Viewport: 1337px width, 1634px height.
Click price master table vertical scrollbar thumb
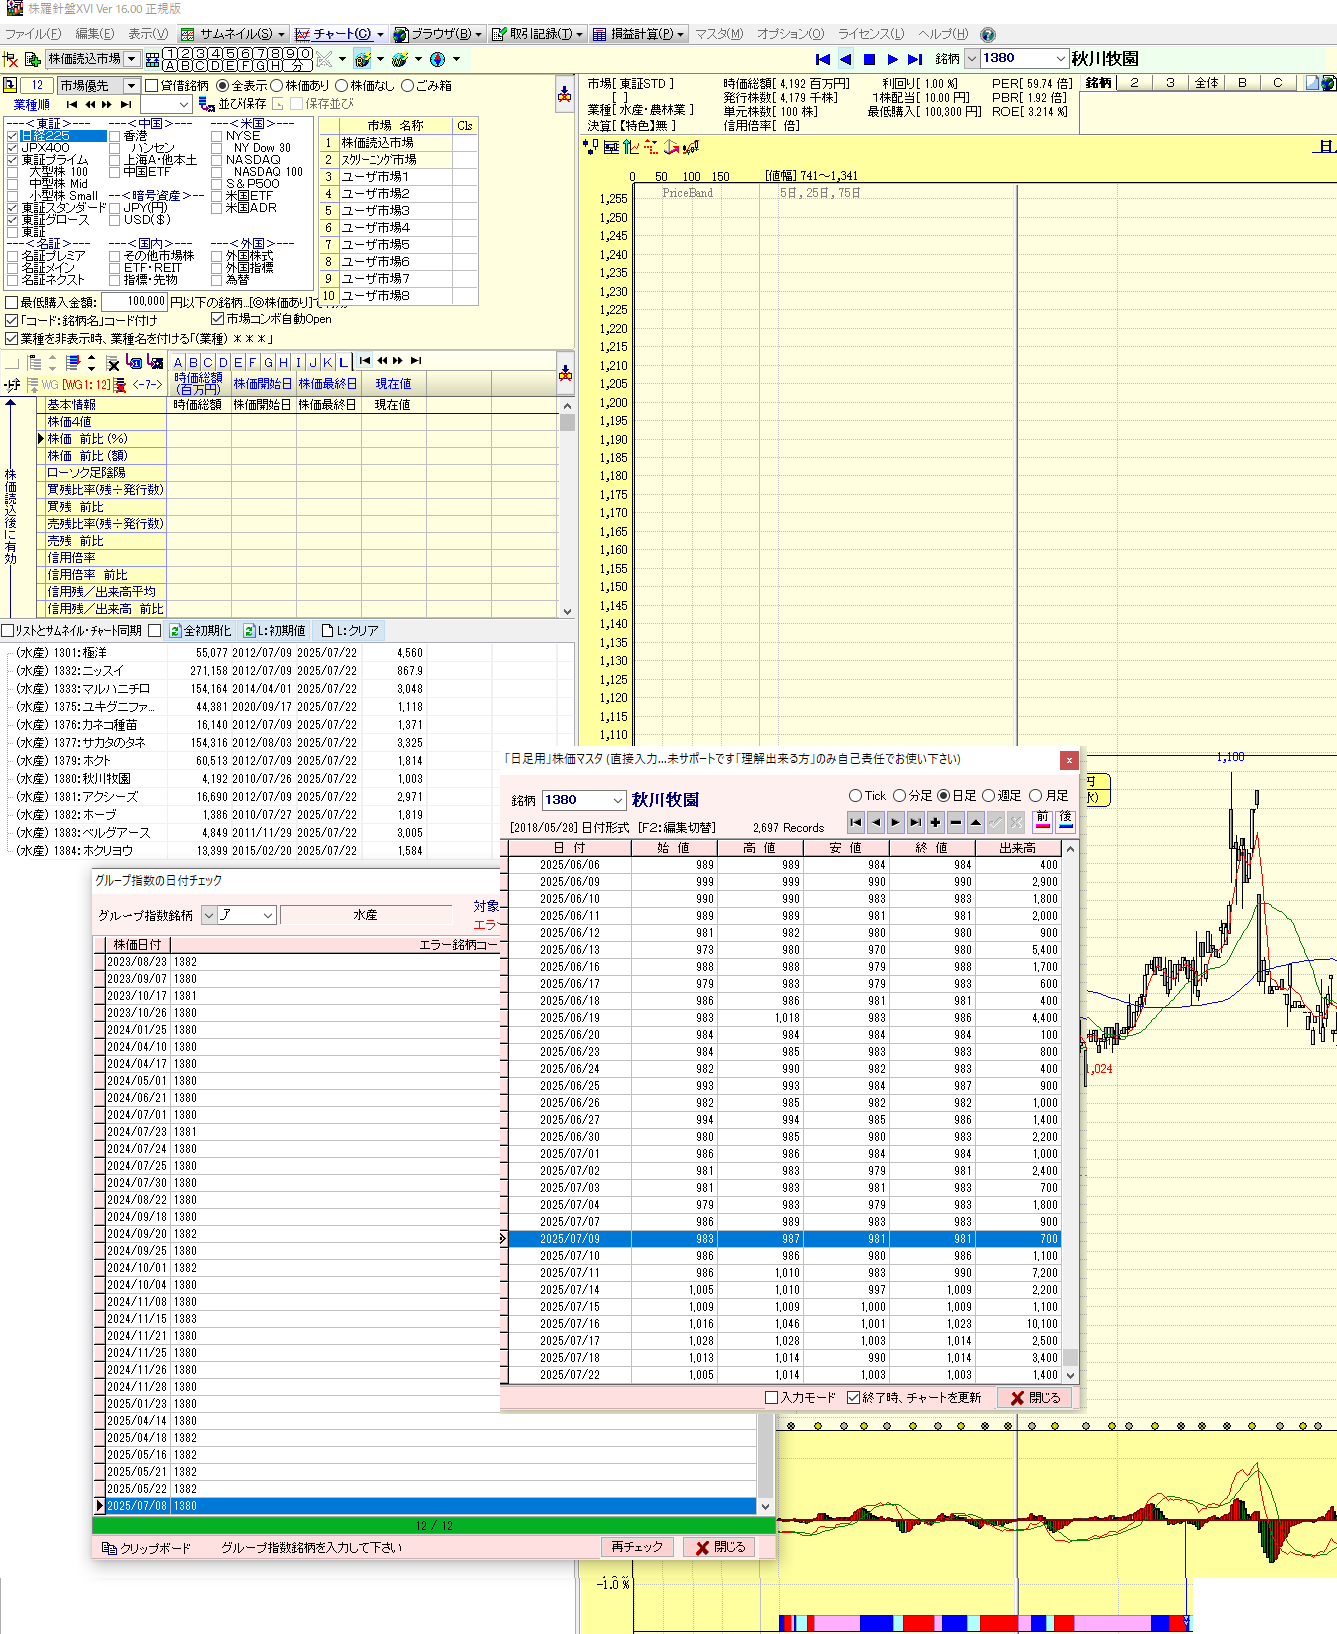[1070, 1357]
